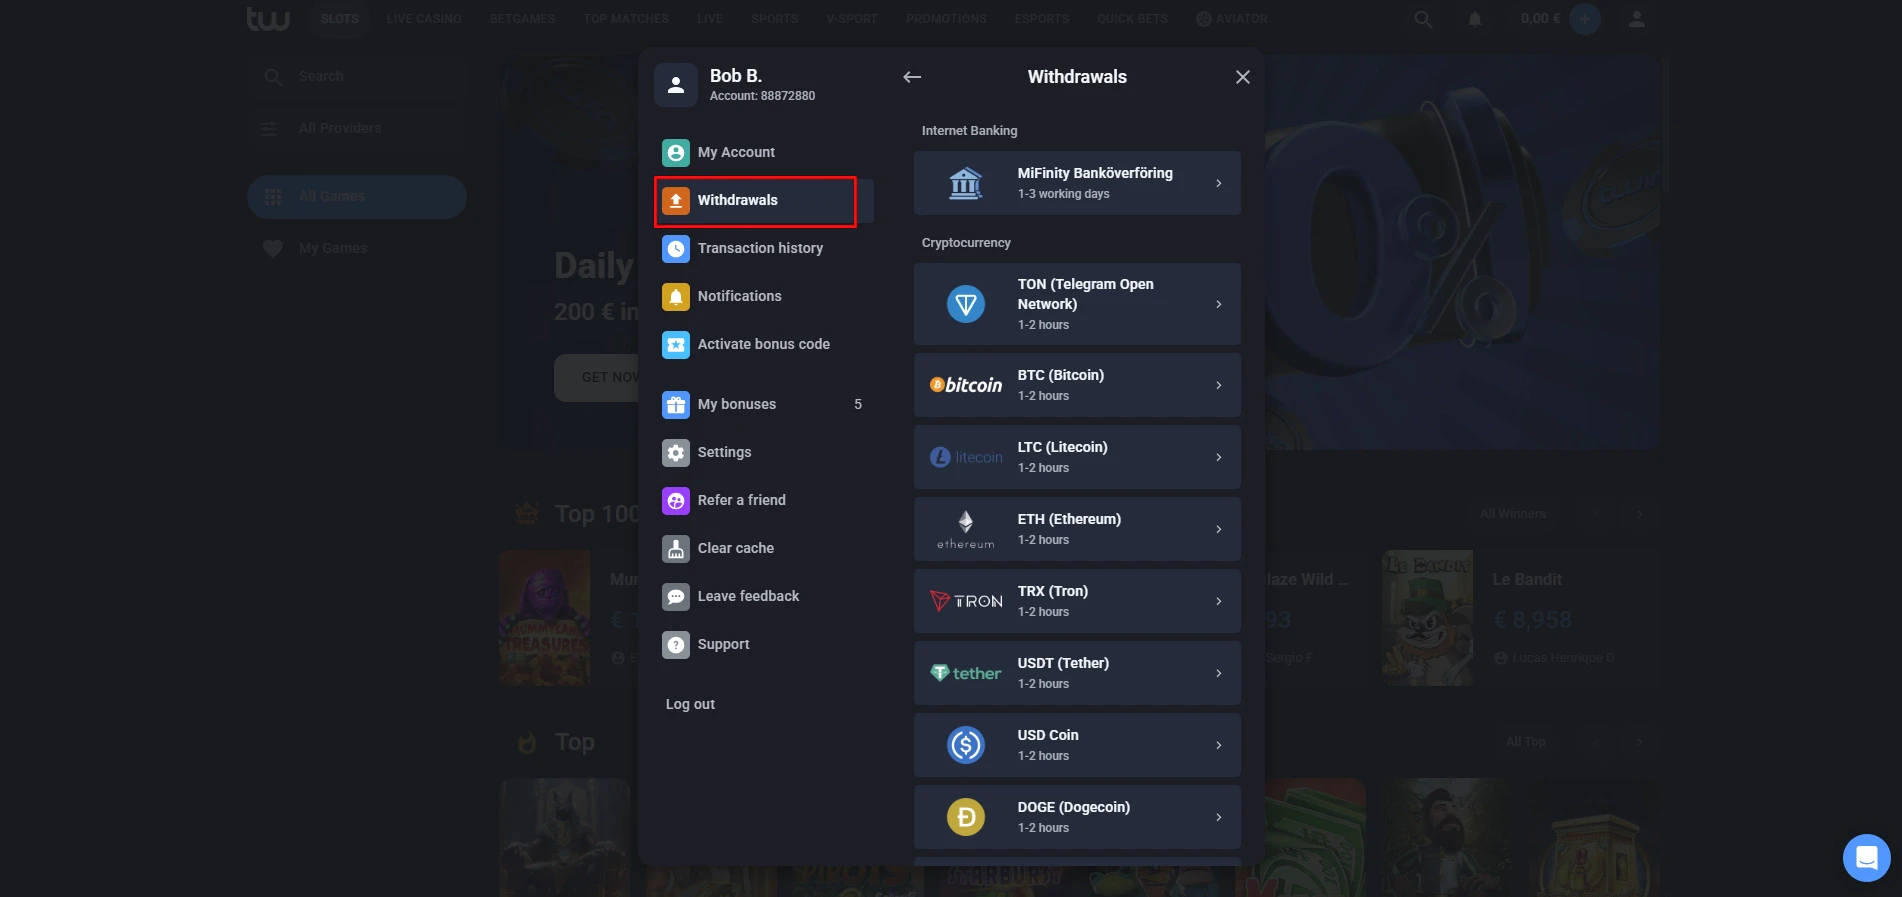Click the My Account teal icon

tap(676, 153)
